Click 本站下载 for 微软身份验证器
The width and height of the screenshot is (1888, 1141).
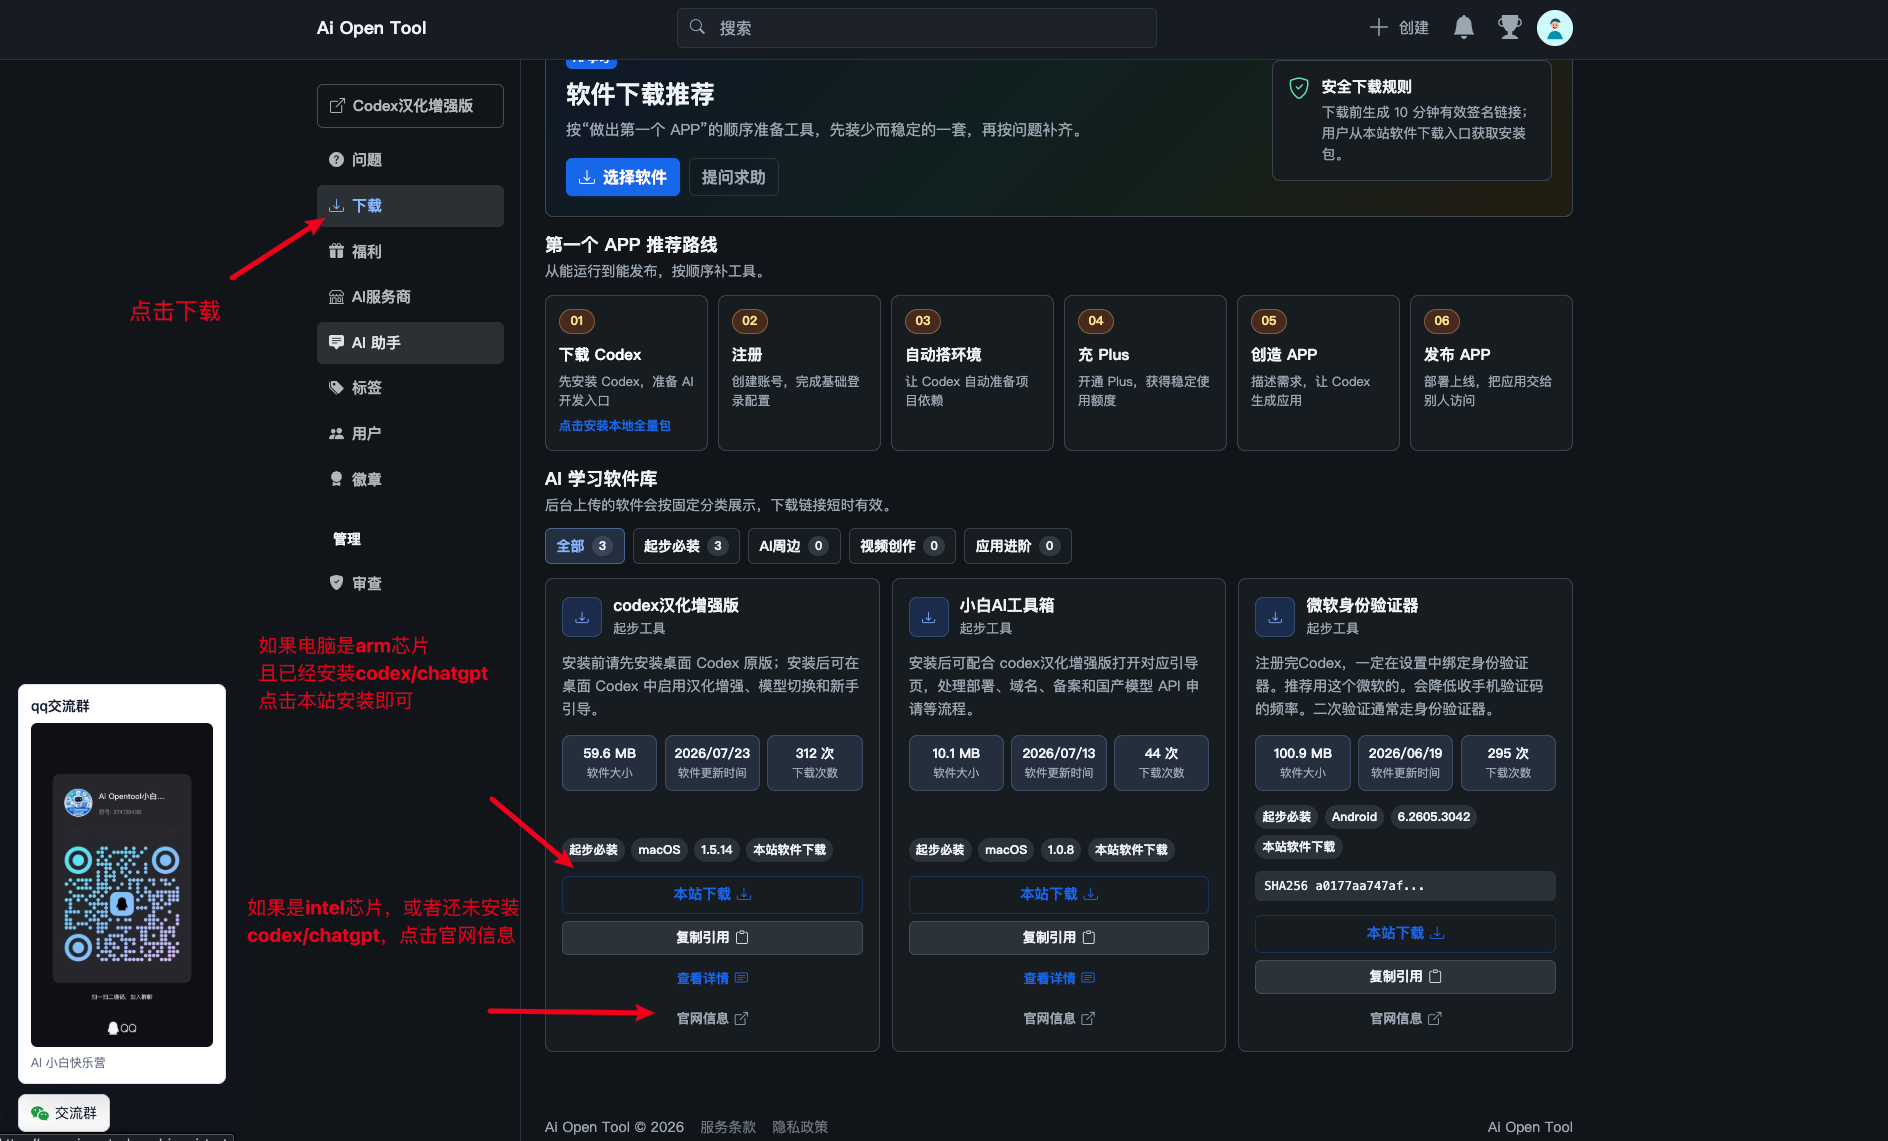[x=1405, y=934]
